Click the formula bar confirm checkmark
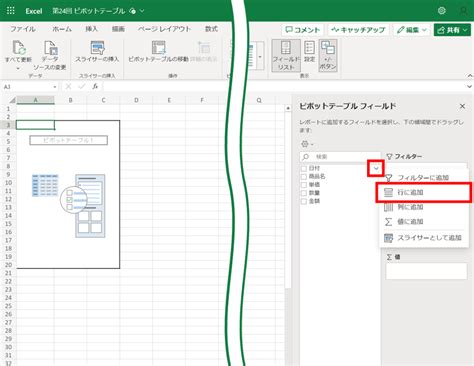Viewport: 474px width, 366px height. (82, 87)
